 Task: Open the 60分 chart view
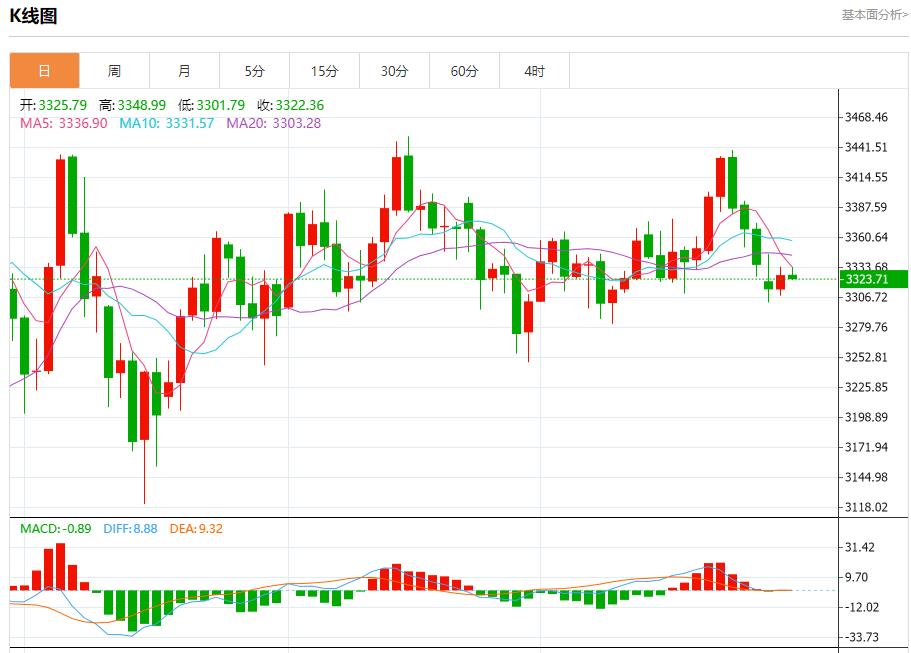(463, 70)
